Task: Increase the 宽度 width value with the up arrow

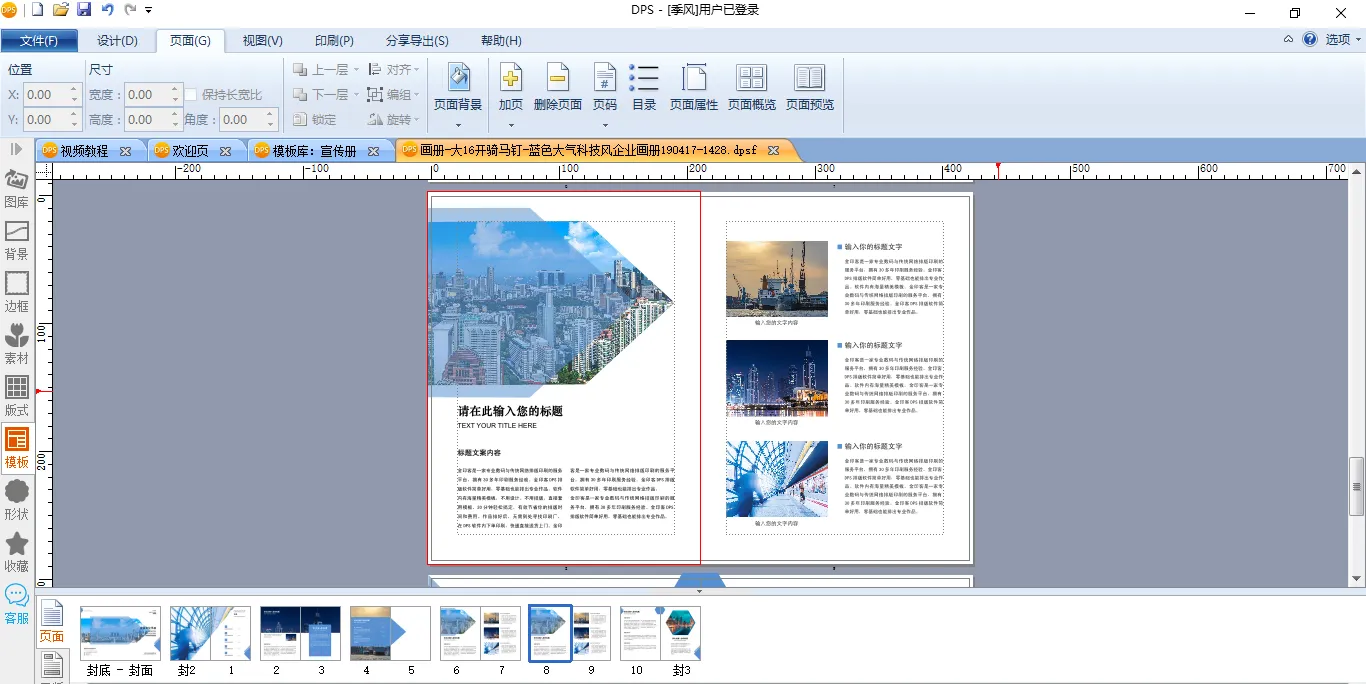Action: click(176, 90)
